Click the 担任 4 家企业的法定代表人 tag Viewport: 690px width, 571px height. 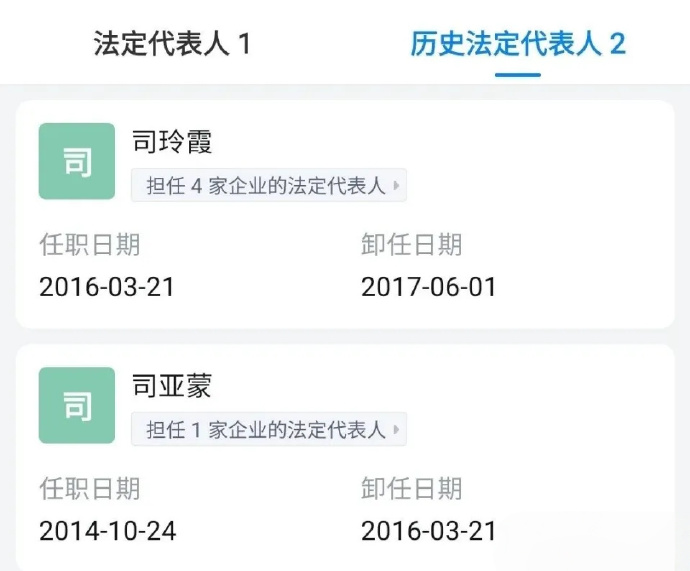tap(266, 186)
